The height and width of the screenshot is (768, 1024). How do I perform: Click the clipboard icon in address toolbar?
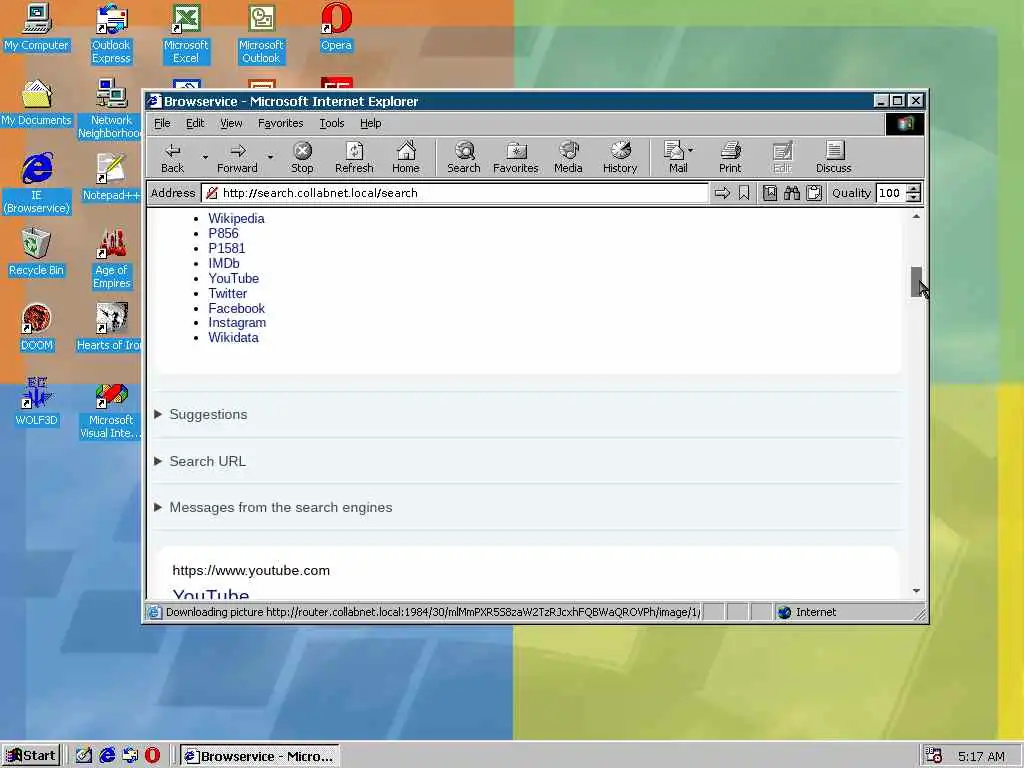[x=814, y=193]
